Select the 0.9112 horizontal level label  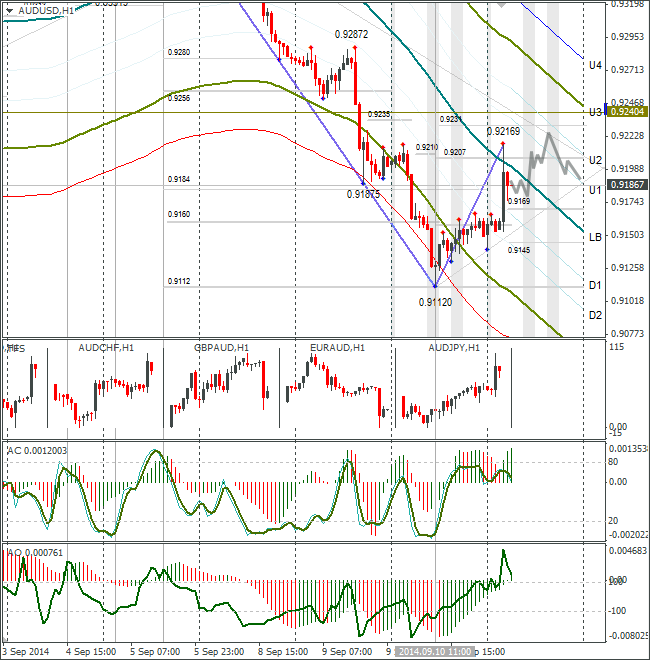[178, 281]
